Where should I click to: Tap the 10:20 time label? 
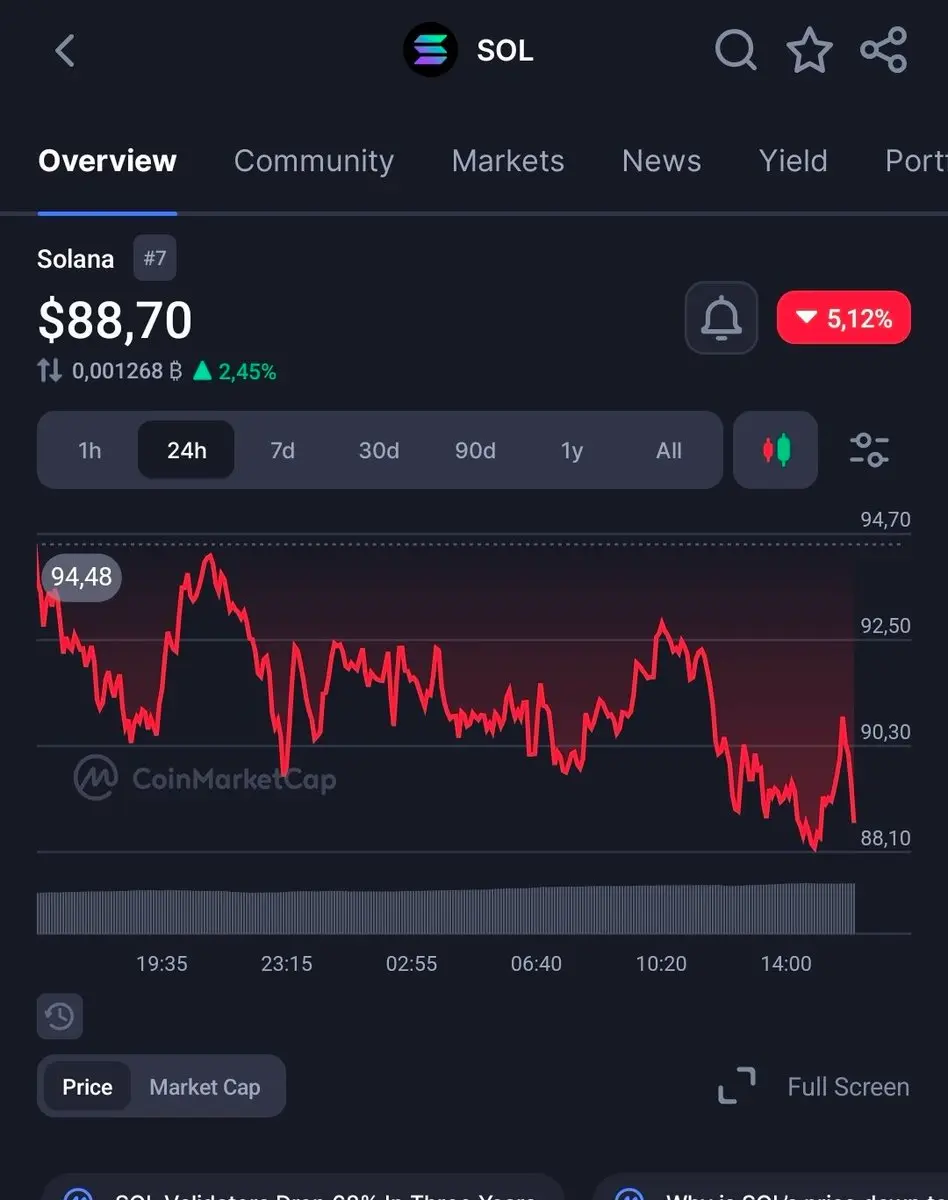(x=661, y=963)
